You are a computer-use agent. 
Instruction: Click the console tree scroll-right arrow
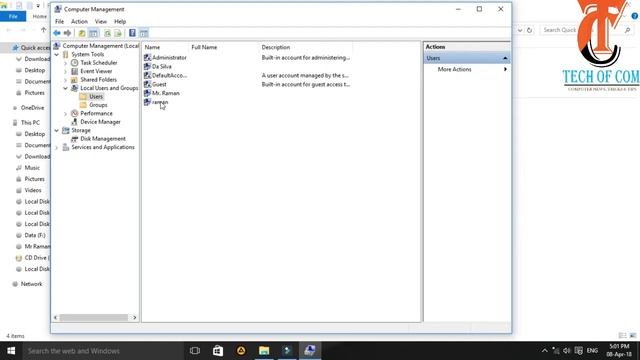pos(135,318)
